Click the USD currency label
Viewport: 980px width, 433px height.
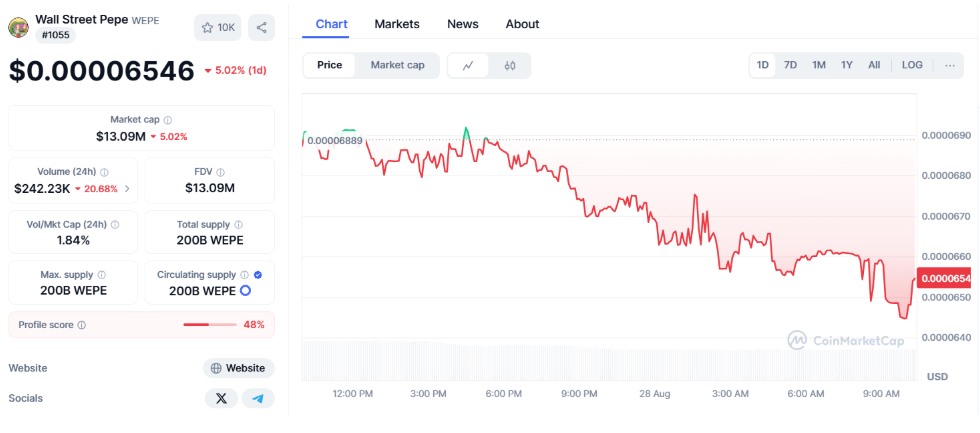tap(937, 377)
